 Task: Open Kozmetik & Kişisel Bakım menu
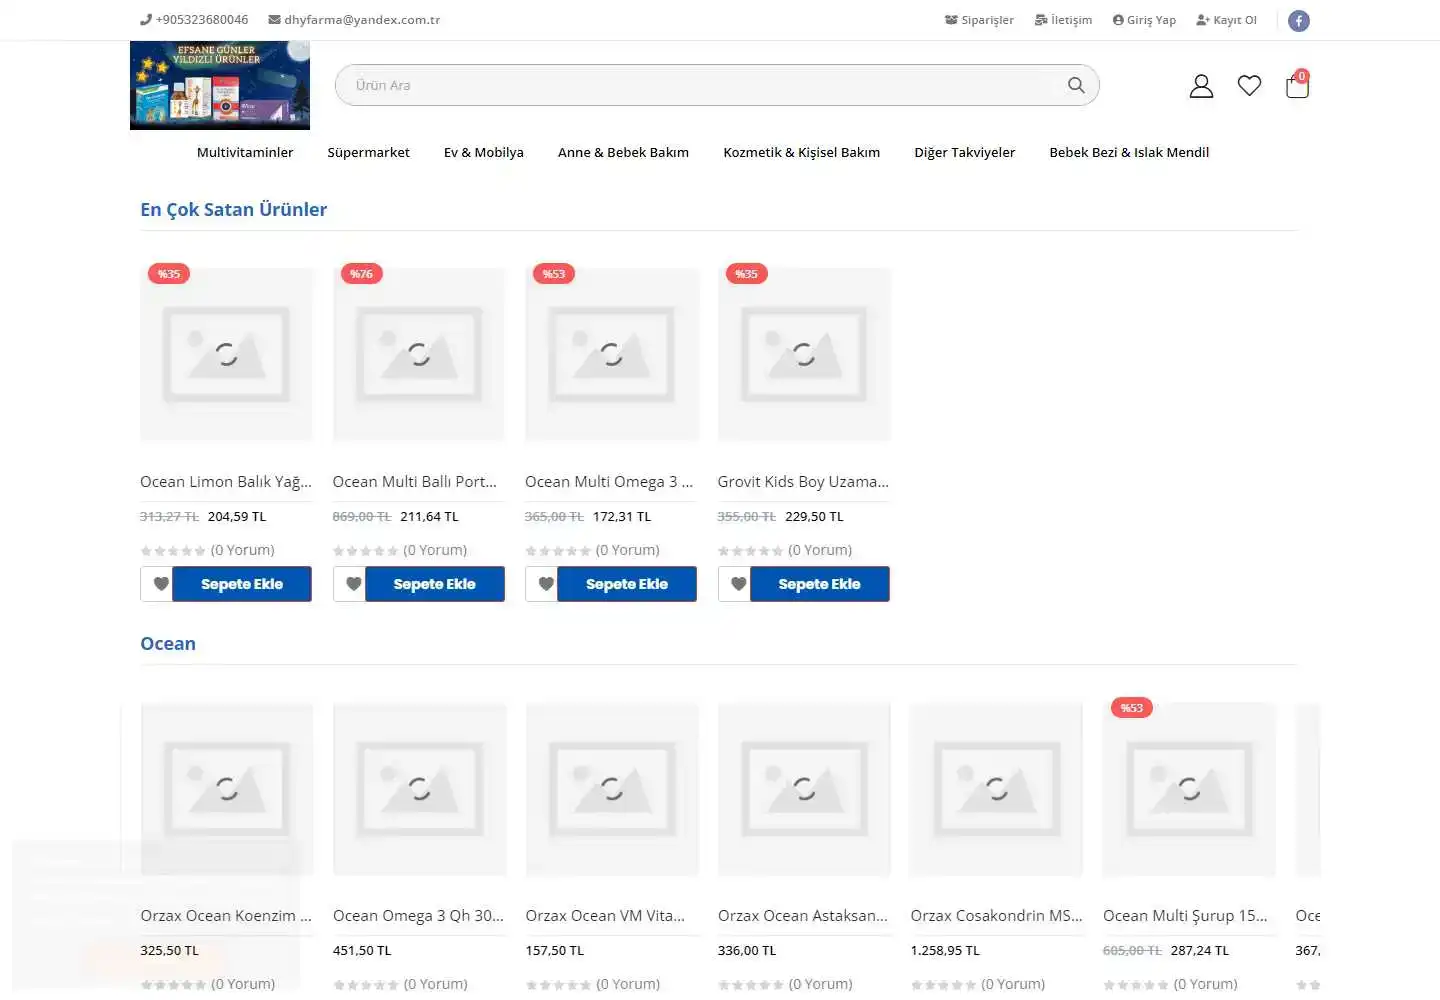[802, 152]
